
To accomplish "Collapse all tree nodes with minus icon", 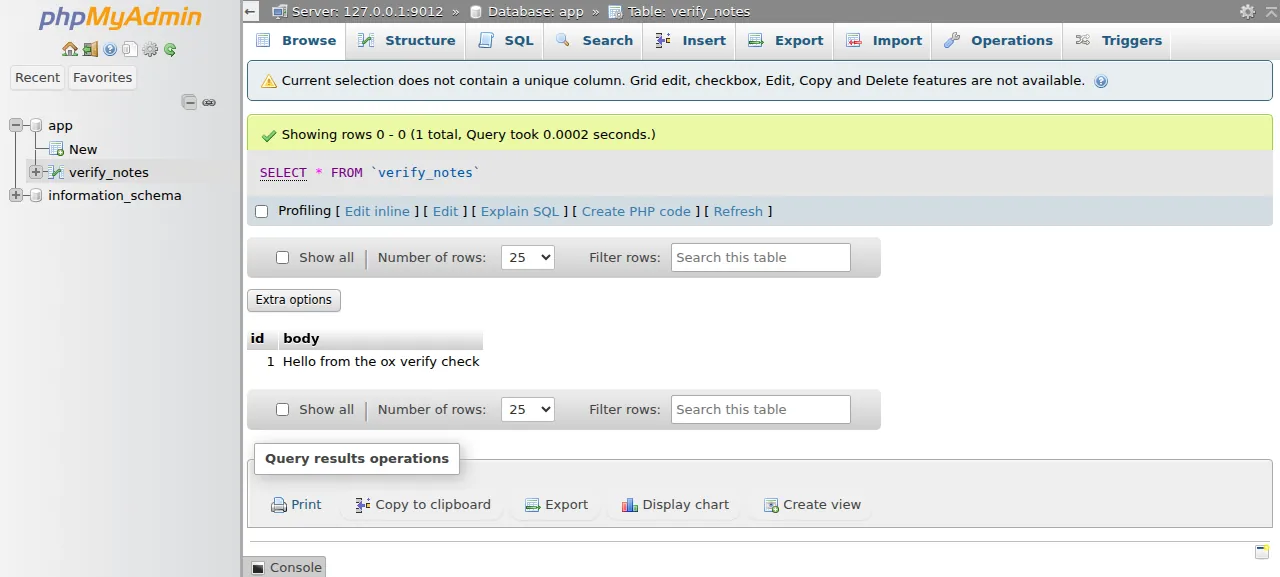I will pyautogui.click(x=189, y=102).
